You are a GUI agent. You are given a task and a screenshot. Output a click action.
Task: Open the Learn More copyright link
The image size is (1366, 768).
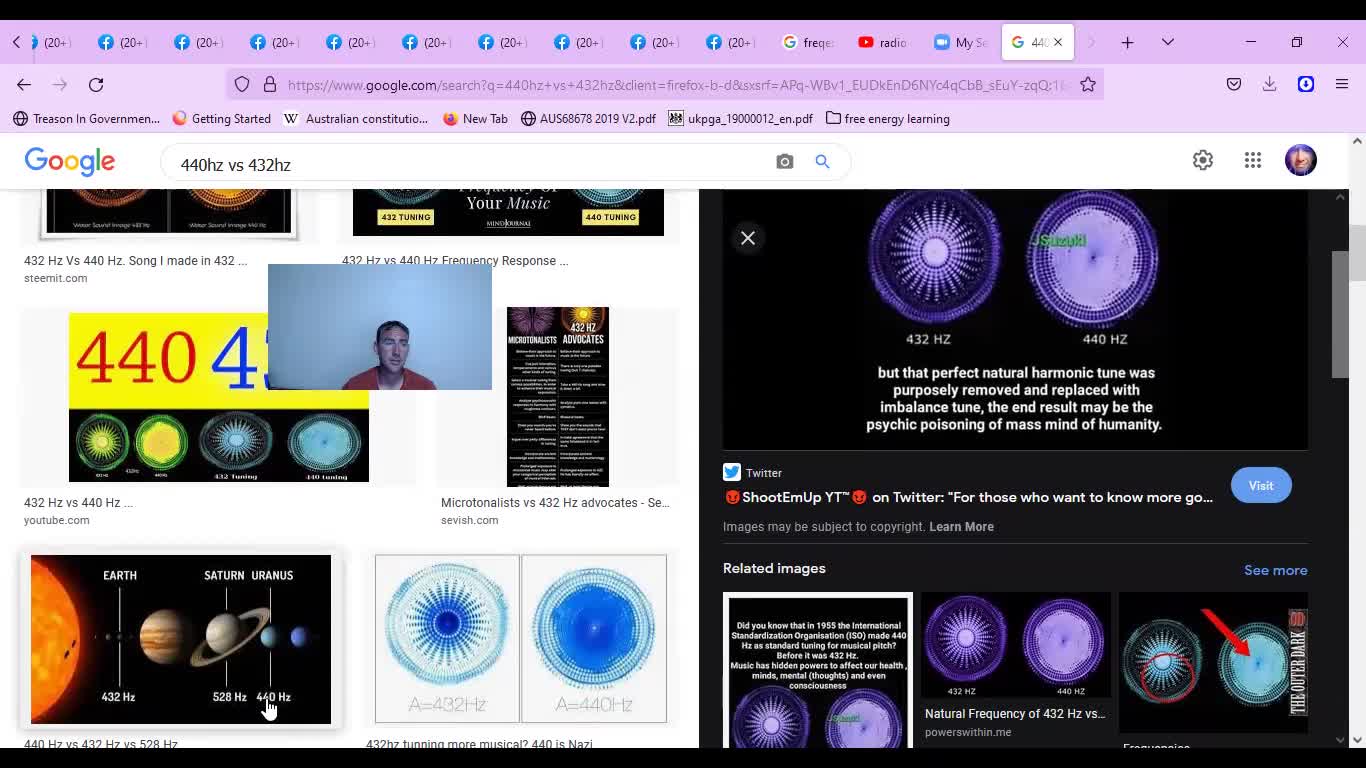pyautogui.click(x=961, y=526)
